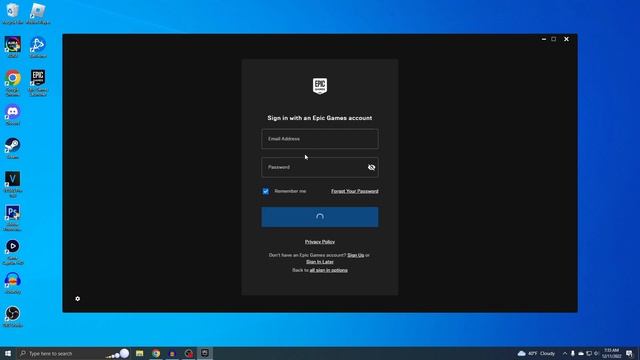640x360 pixels.
Task: Click the Sign Up link
Action: coord(356,255)
